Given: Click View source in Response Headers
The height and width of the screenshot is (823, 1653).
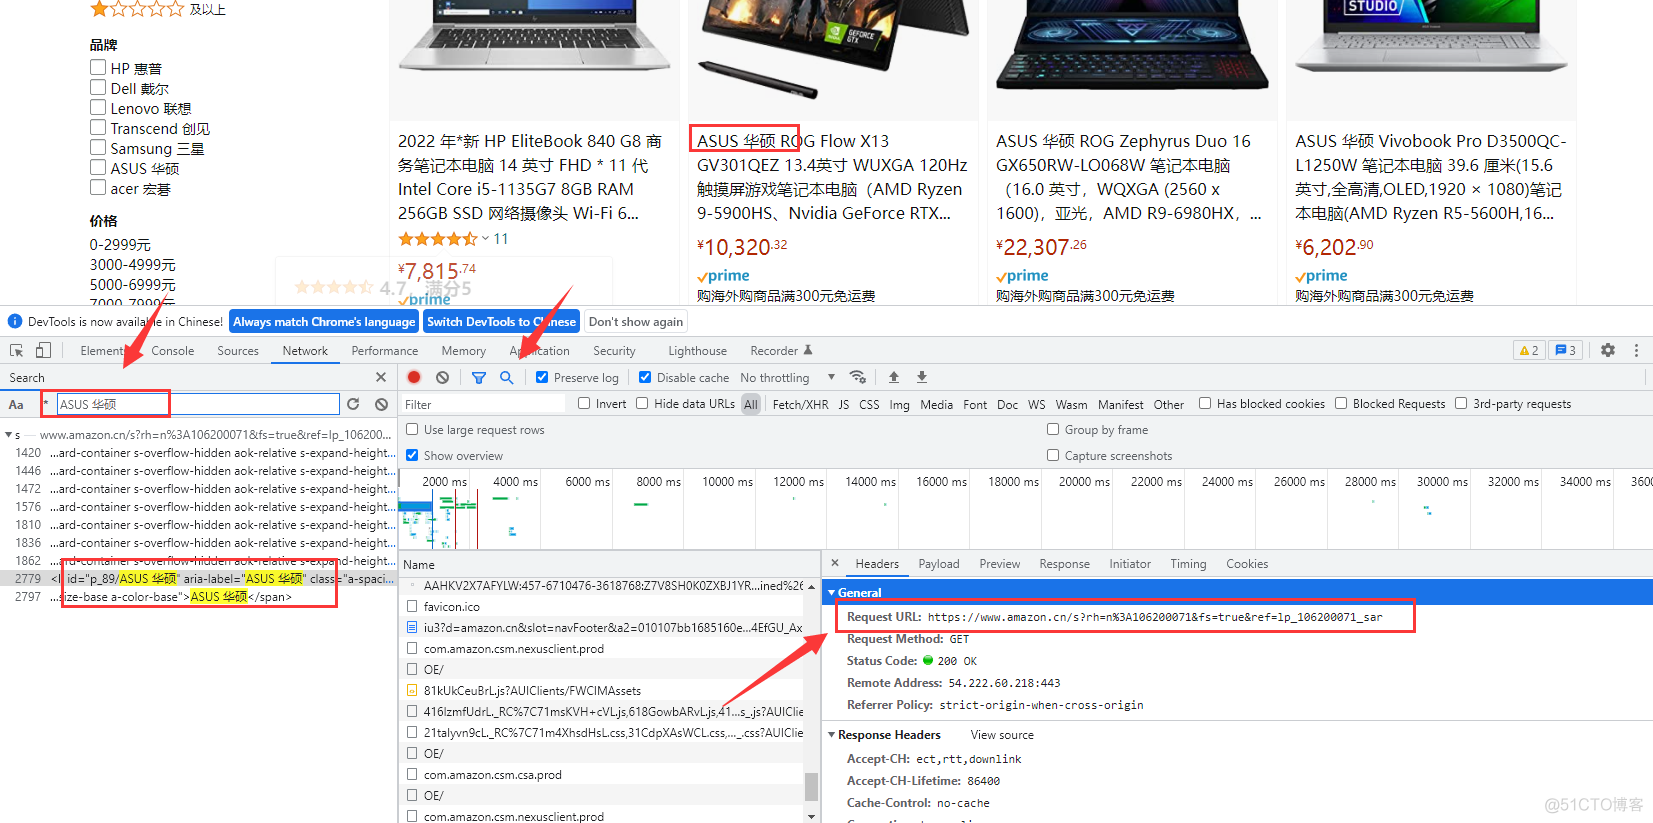Looking at the screenshot, I should pos(1002,735).
